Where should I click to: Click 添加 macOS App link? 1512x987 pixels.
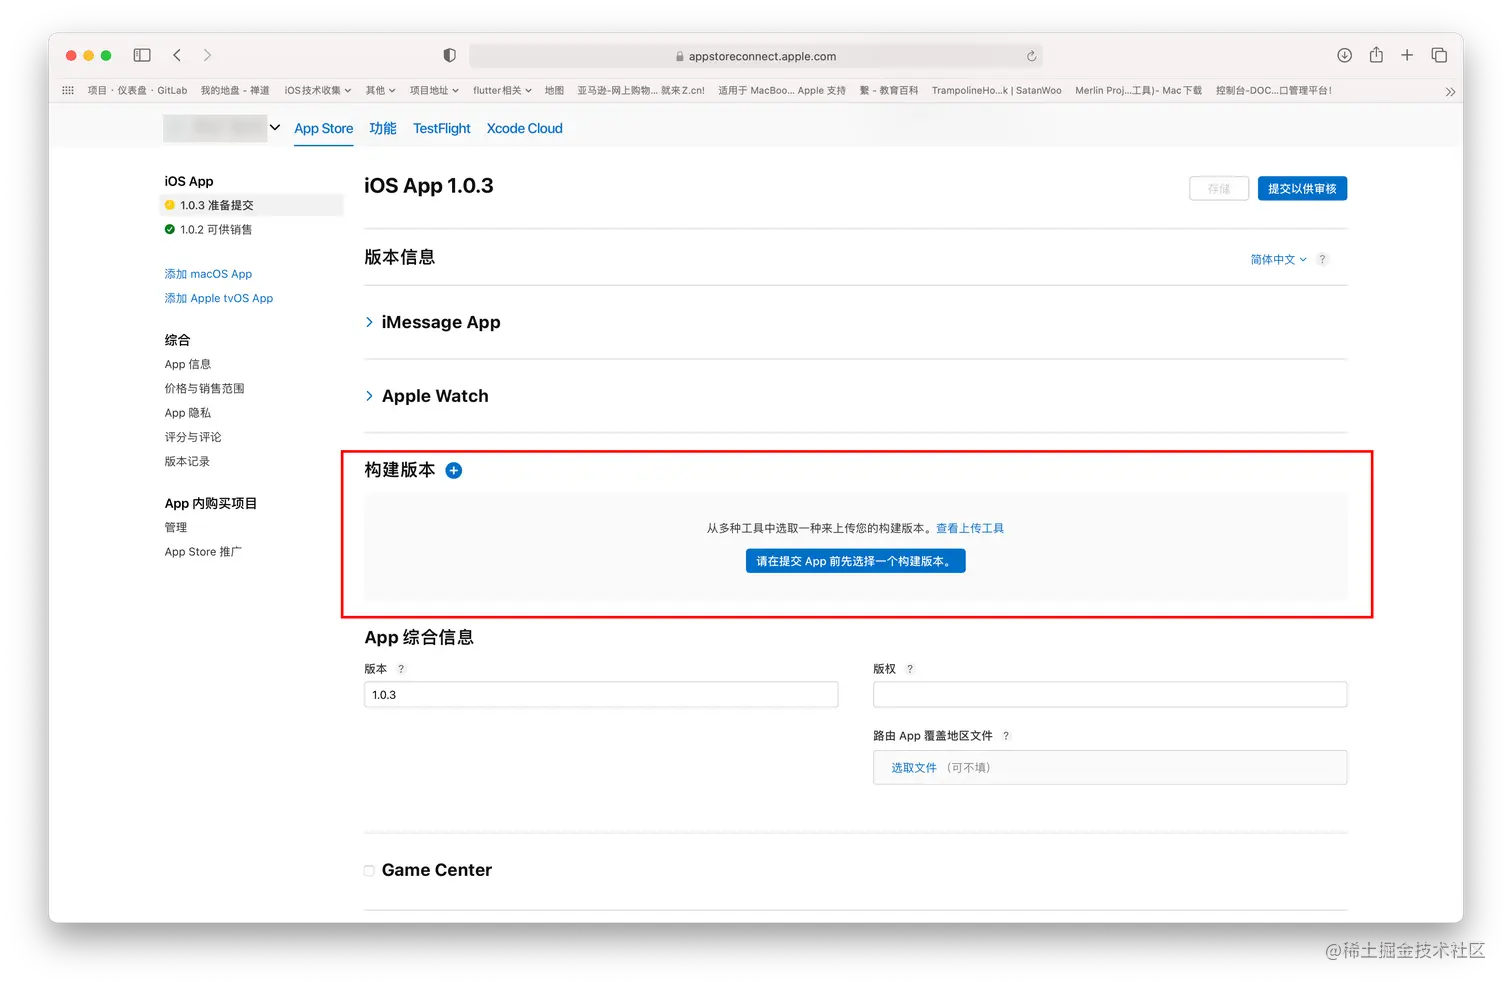pyautogui.click(x=208, y=274)
